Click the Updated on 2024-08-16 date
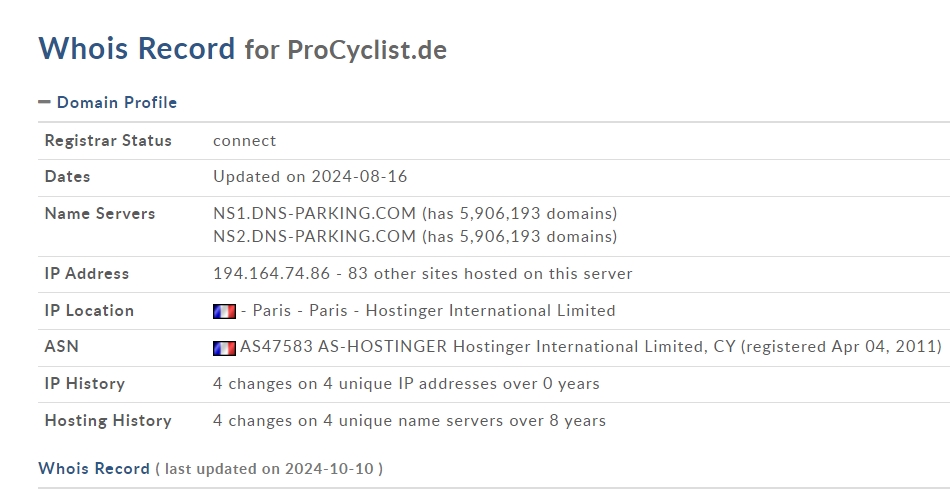 point(310,176)
